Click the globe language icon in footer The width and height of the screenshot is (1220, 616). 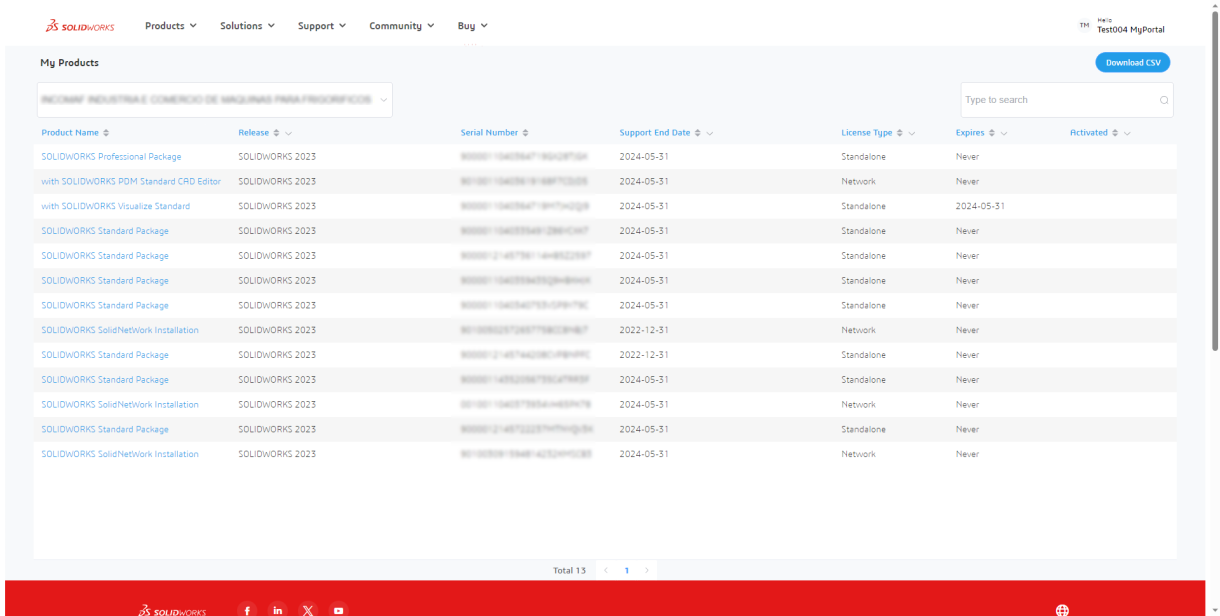1062,610
